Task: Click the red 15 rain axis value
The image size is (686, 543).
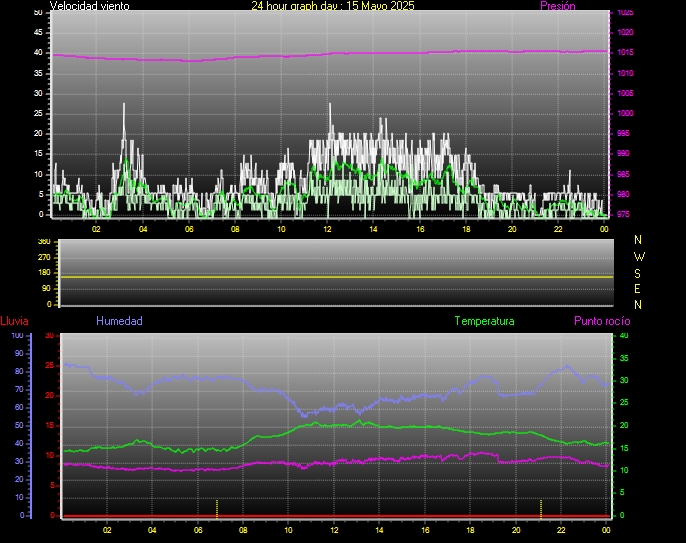Action: click(x=49, y=426)
